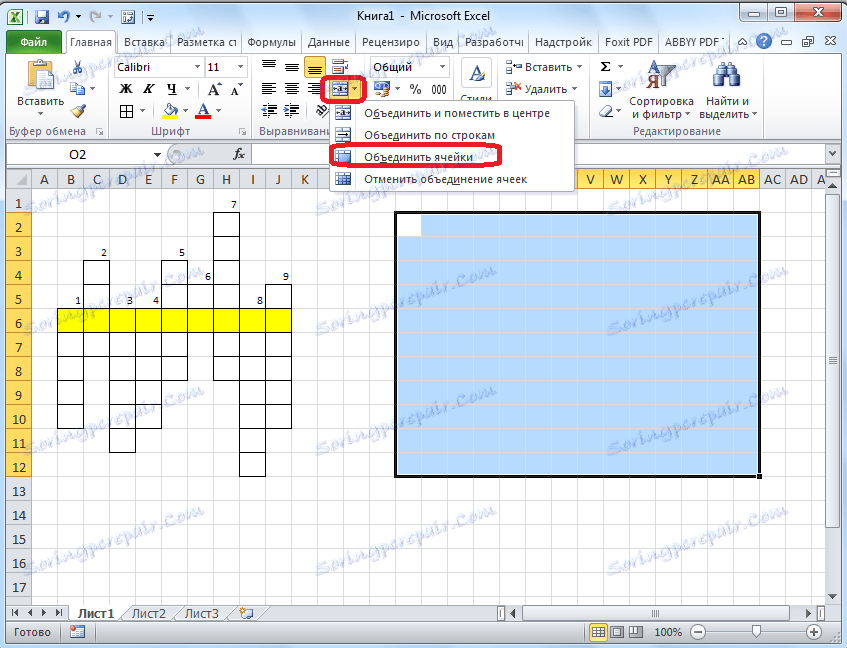Image resolution: width=847 pixels, height=648 pixels.
Task: Click the Increase Font Size icon
Action: [x=214, y=89]
